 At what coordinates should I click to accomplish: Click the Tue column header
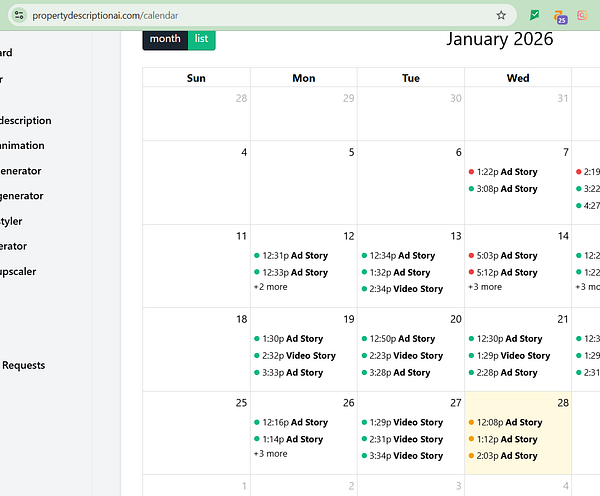(x=411, y=78)
